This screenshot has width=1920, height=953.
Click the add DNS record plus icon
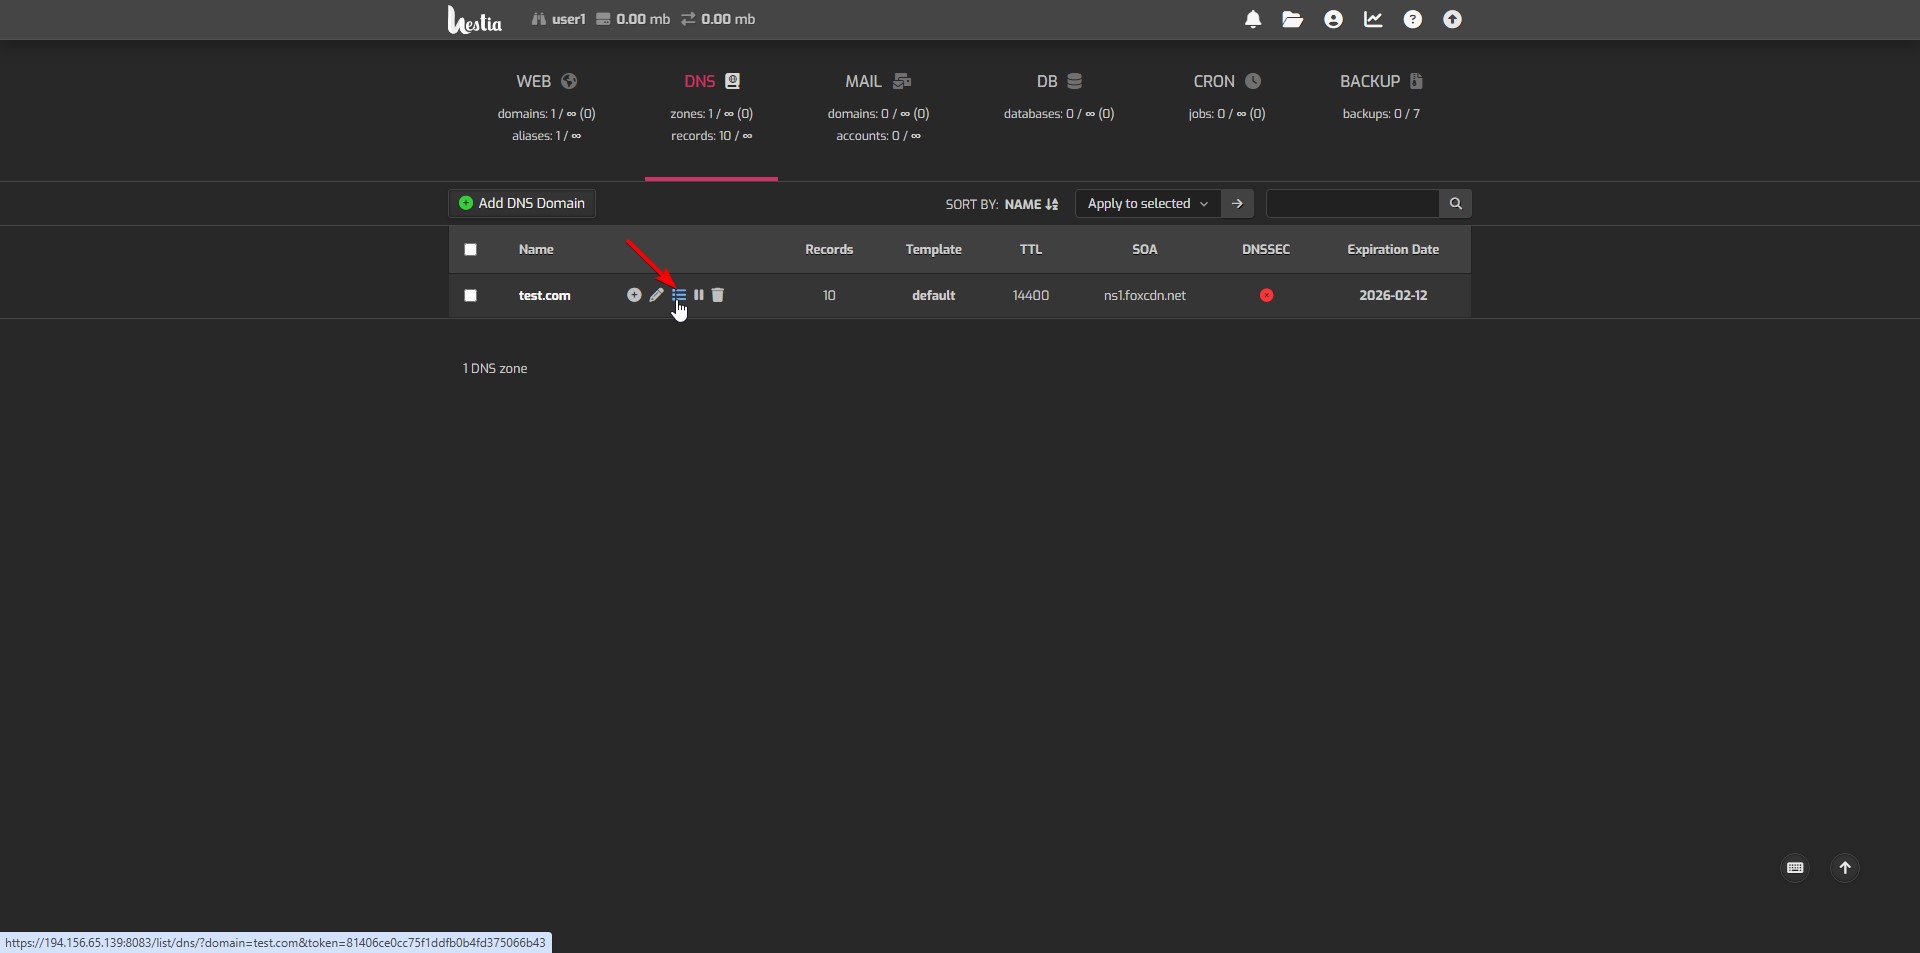(x=634, y=295)
